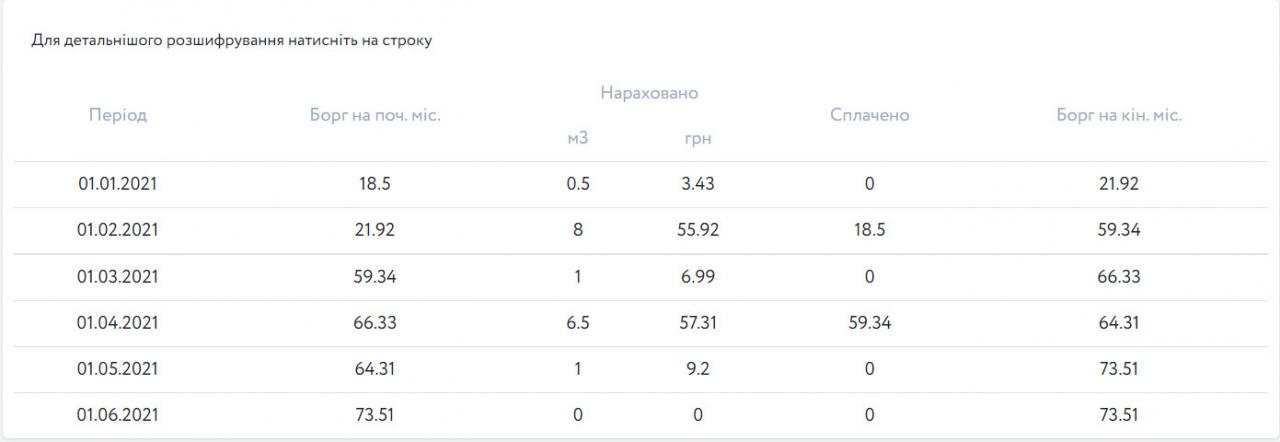Select the 6.5 m3 consumption cell
The width and height of the screenshot is (1280, 442).
tap(578, 323)
